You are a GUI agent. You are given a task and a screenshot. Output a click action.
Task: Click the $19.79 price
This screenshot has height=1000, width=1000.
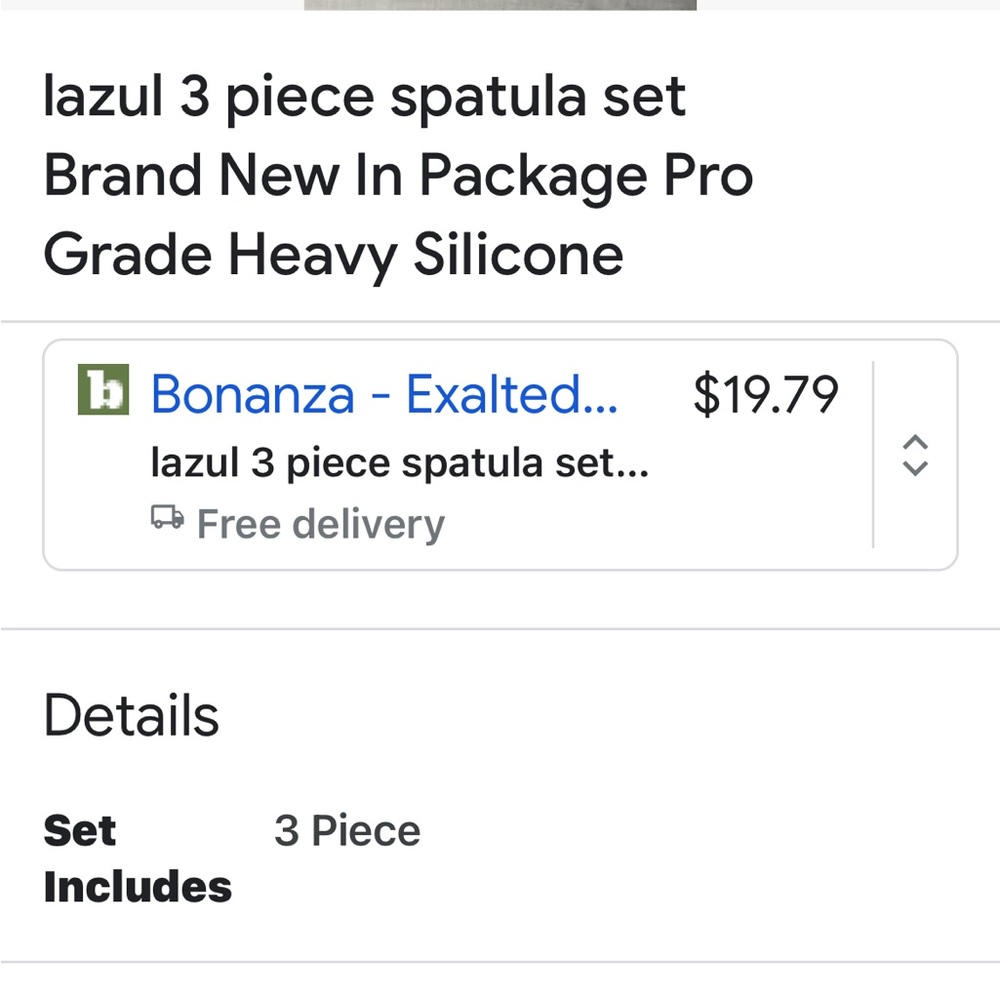[x=766, y=394]
